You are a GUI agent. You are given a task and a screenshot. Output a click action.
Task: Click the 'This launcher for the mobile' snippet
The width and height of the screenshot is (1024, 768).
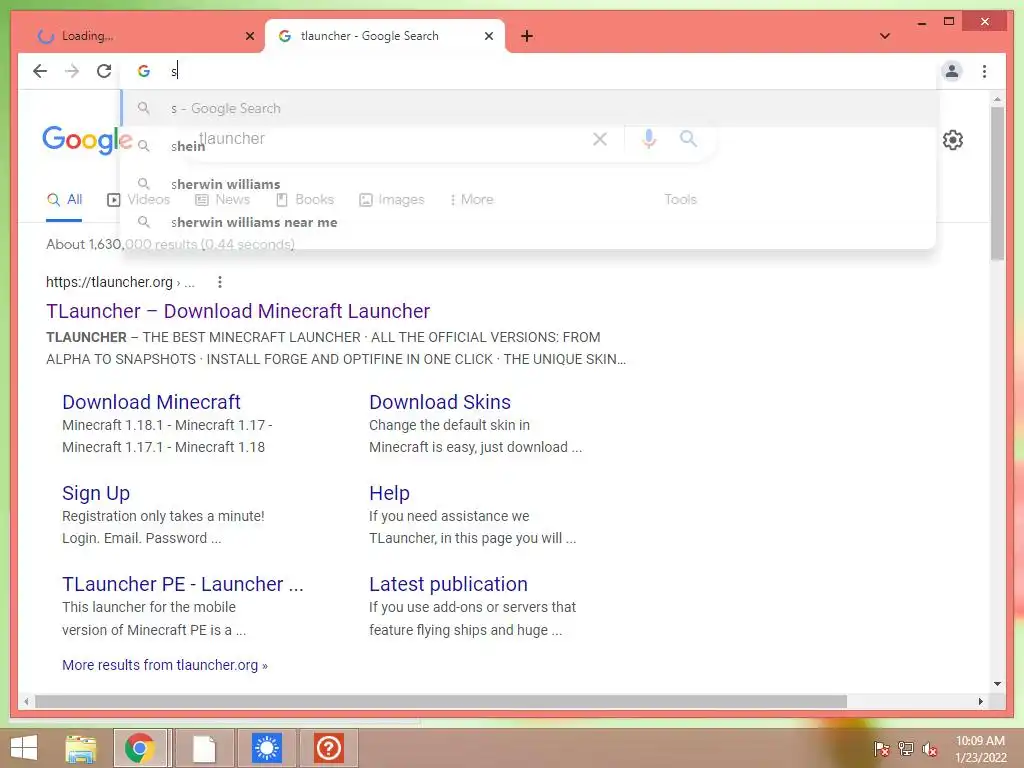(149, 607)
